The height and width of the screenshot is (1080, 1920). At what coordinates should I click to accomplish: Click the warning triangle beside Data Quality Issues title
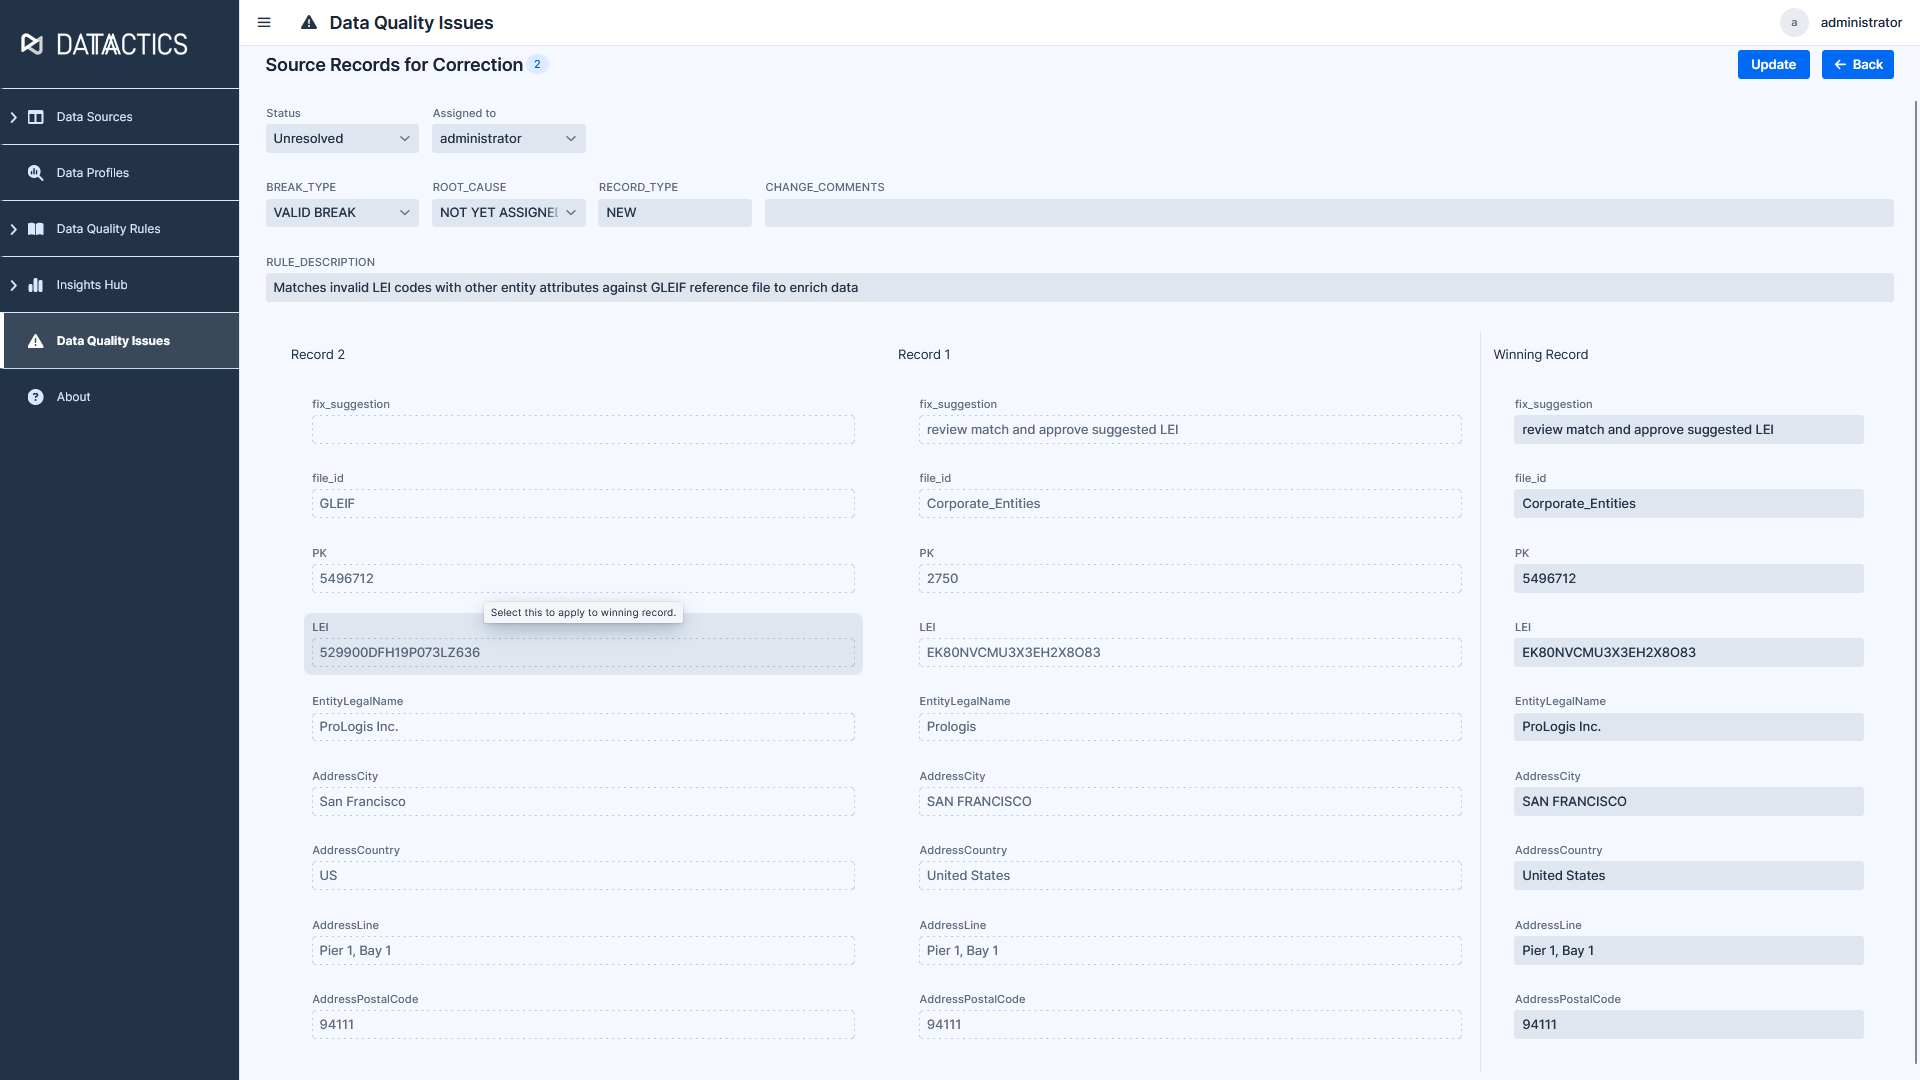tap(310, 22)
